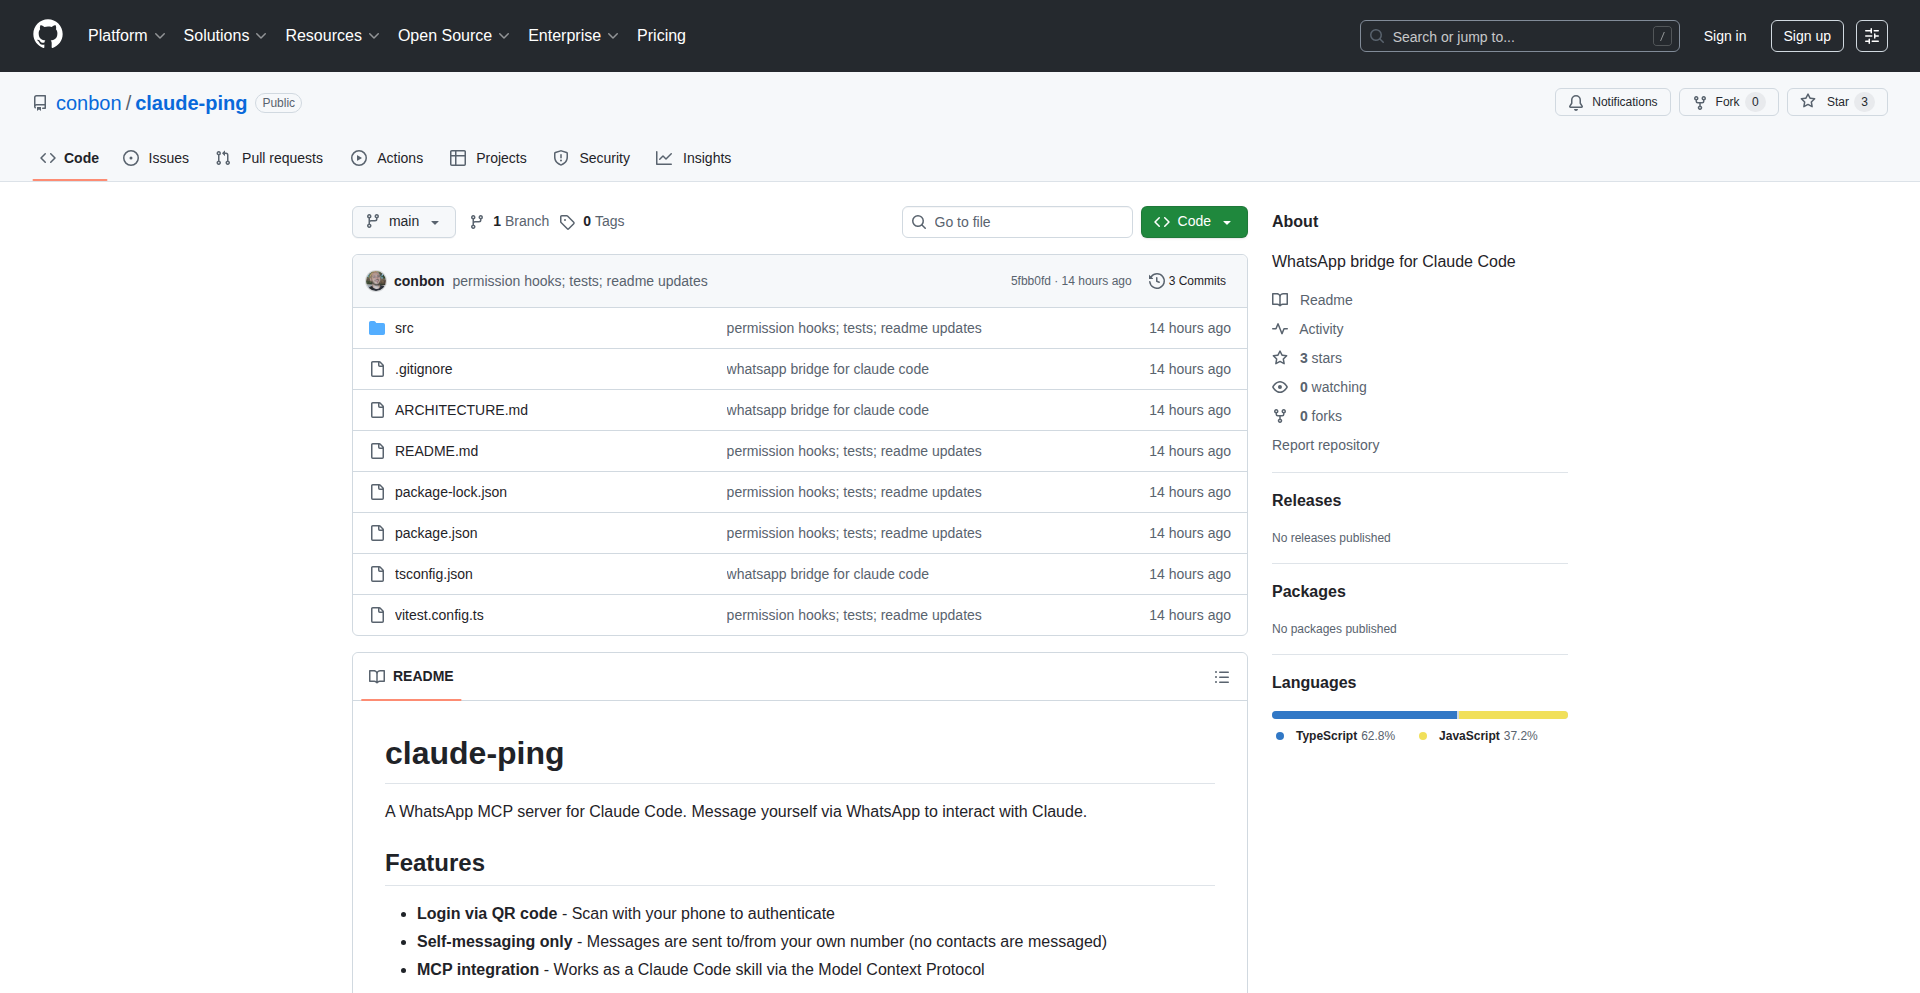This screenshot has width=1920, height=993.
Task: Open the main branch dropdown
Action: [403, 222]
